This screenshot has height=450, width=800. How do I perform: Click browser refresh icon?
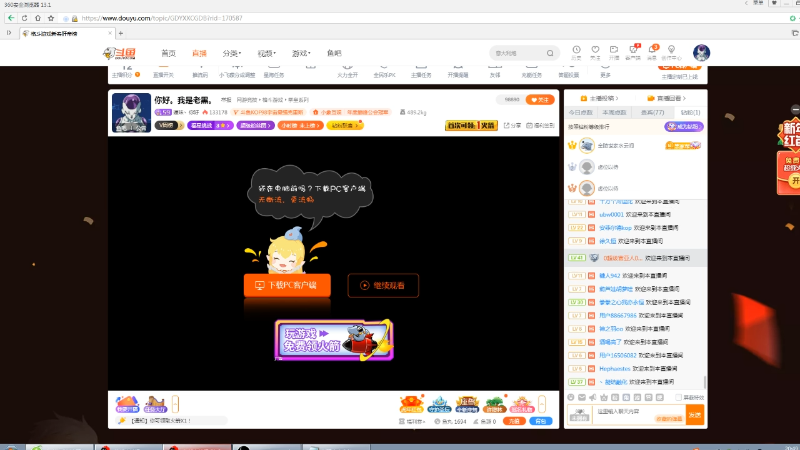pos(24,18)
